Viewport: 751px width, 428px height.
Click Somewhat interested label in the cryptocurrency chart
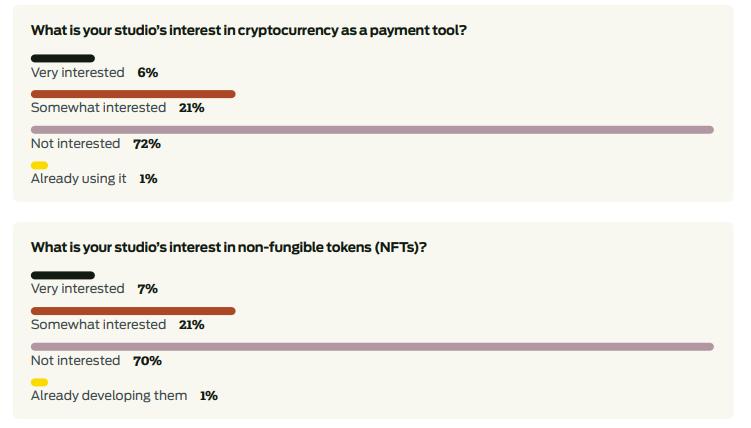[x=98, y=108]
